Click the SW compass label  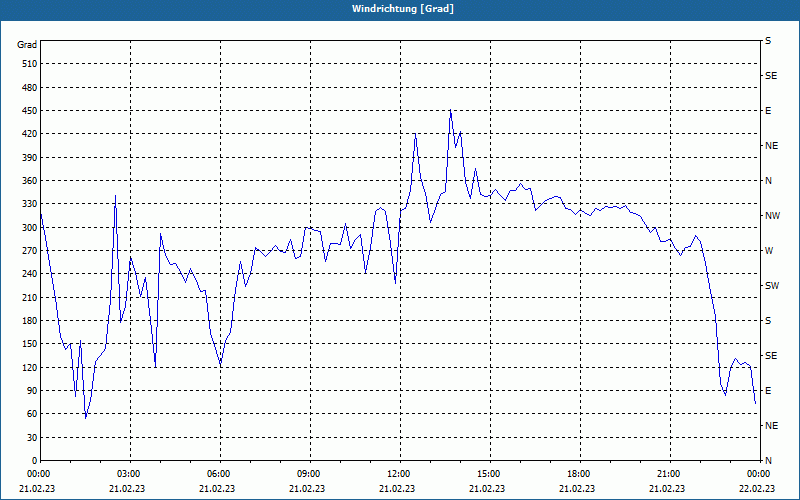(772, 286)
